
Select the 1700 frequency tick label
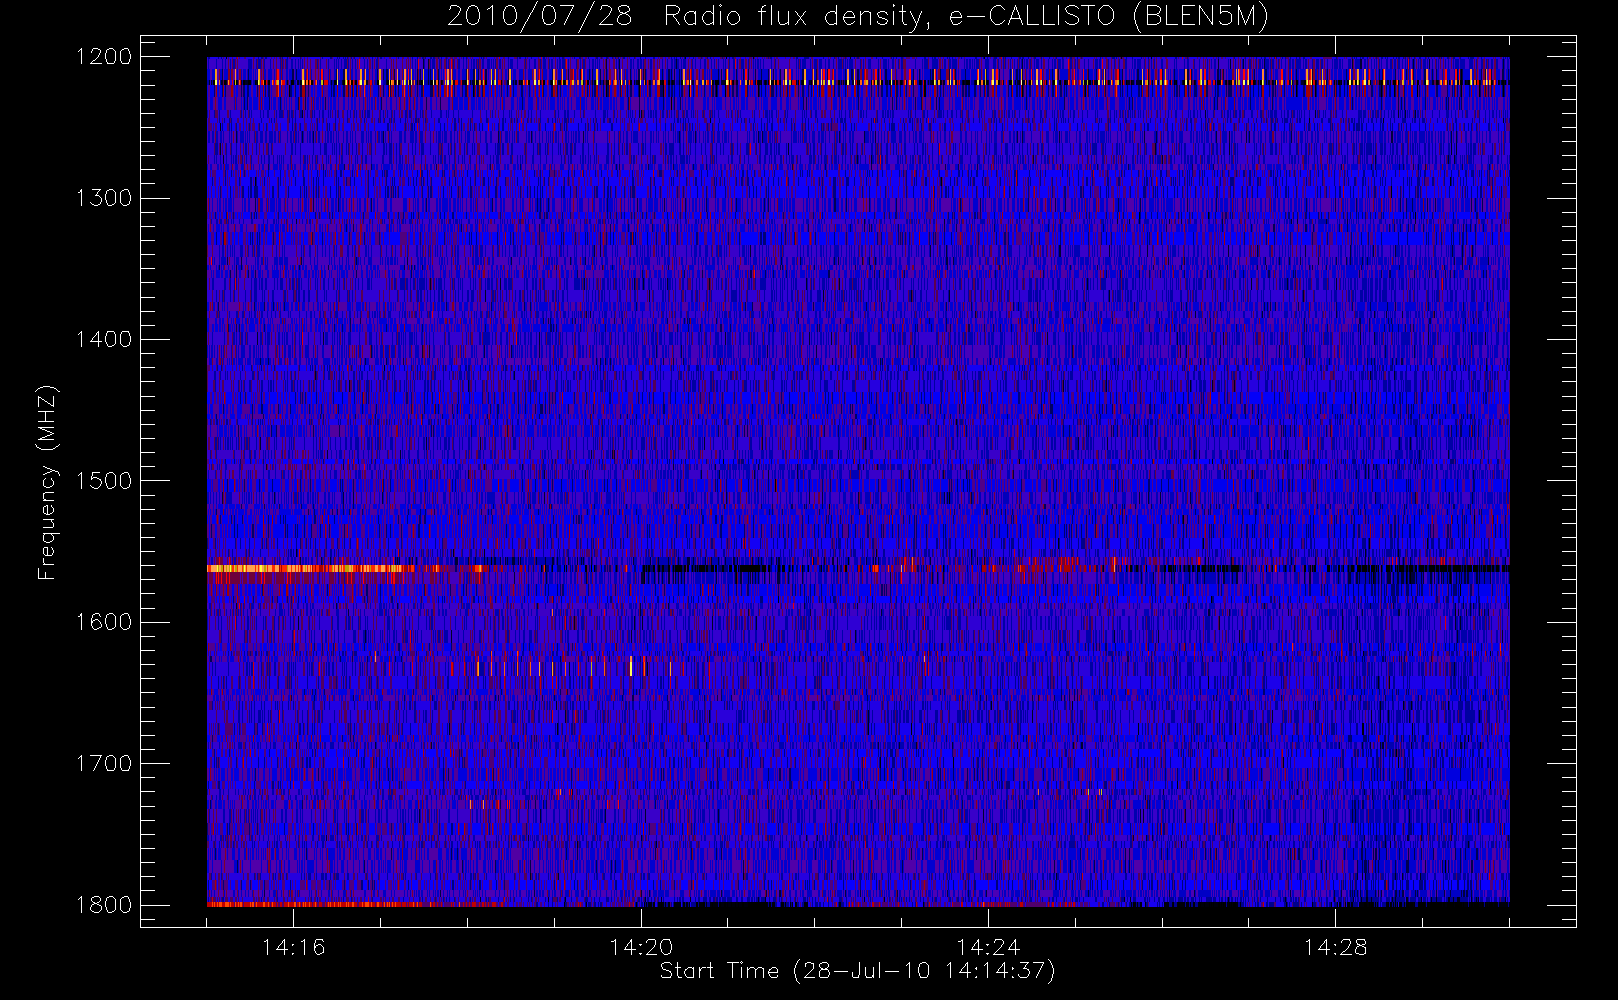pos(104,763)
